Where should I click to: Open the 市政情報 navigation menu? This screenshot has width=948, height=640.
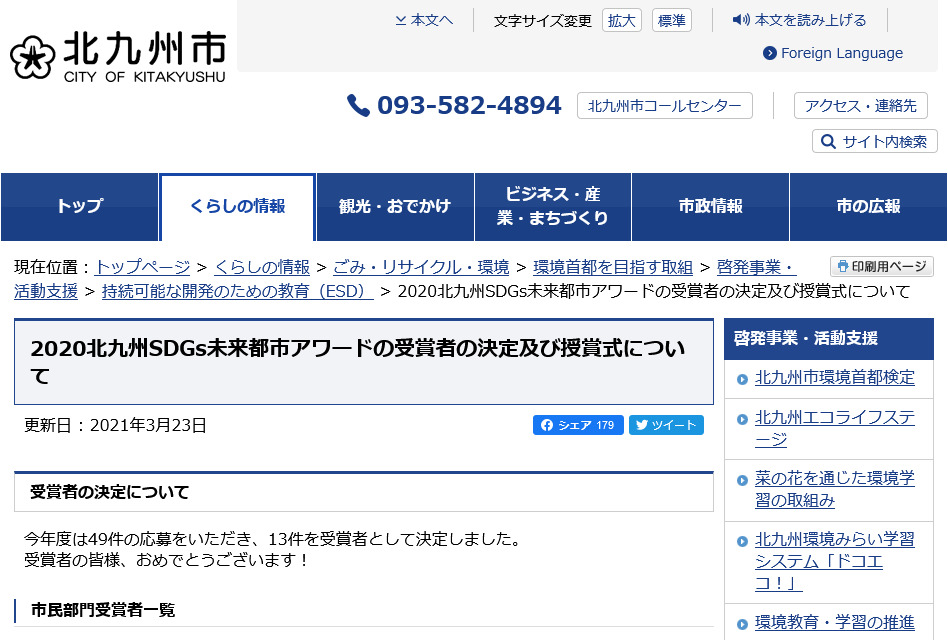pyautogui.click(x=710, y=206)
